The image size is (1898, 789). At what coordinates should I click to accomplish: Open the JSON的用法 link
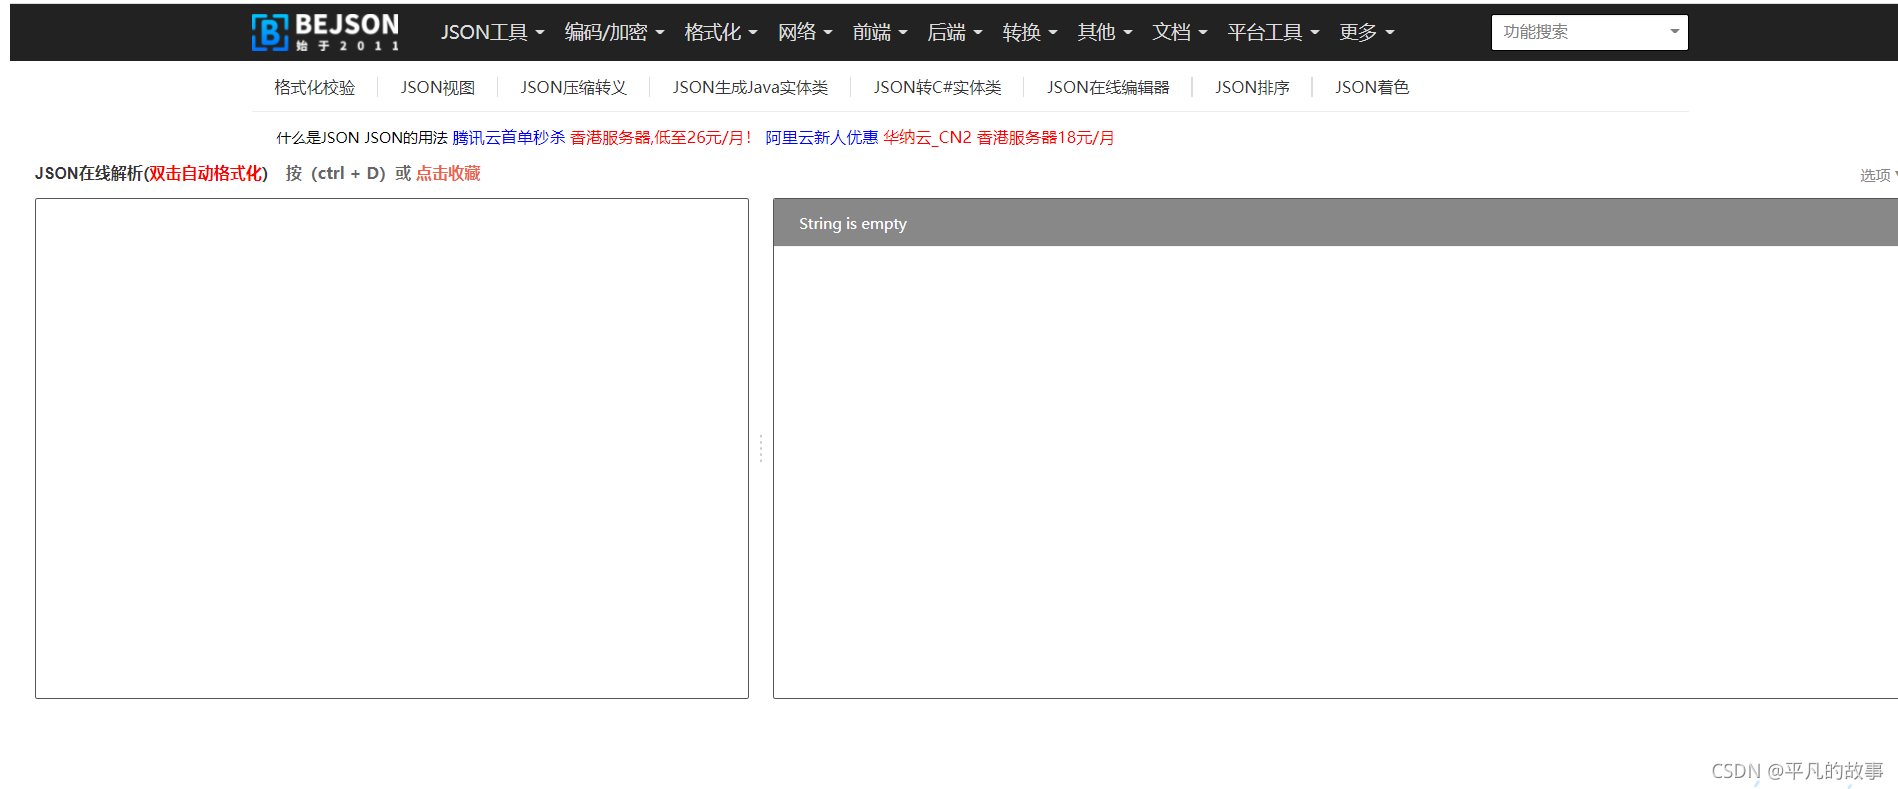coord(406,138)
